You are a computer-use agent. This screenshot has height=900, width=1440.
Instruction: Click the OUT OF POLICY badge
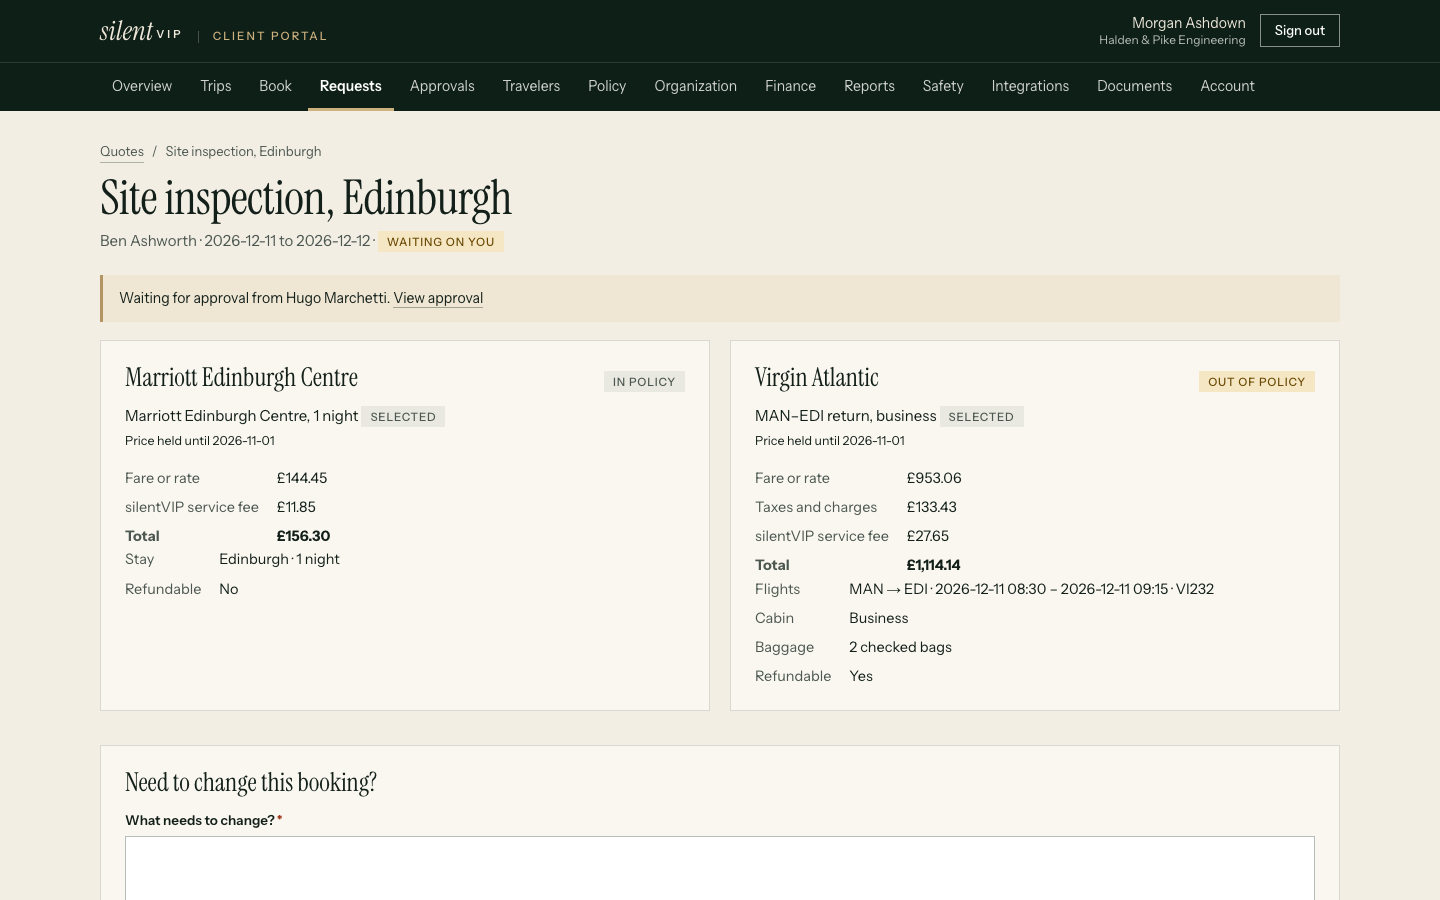(1257, 382)
